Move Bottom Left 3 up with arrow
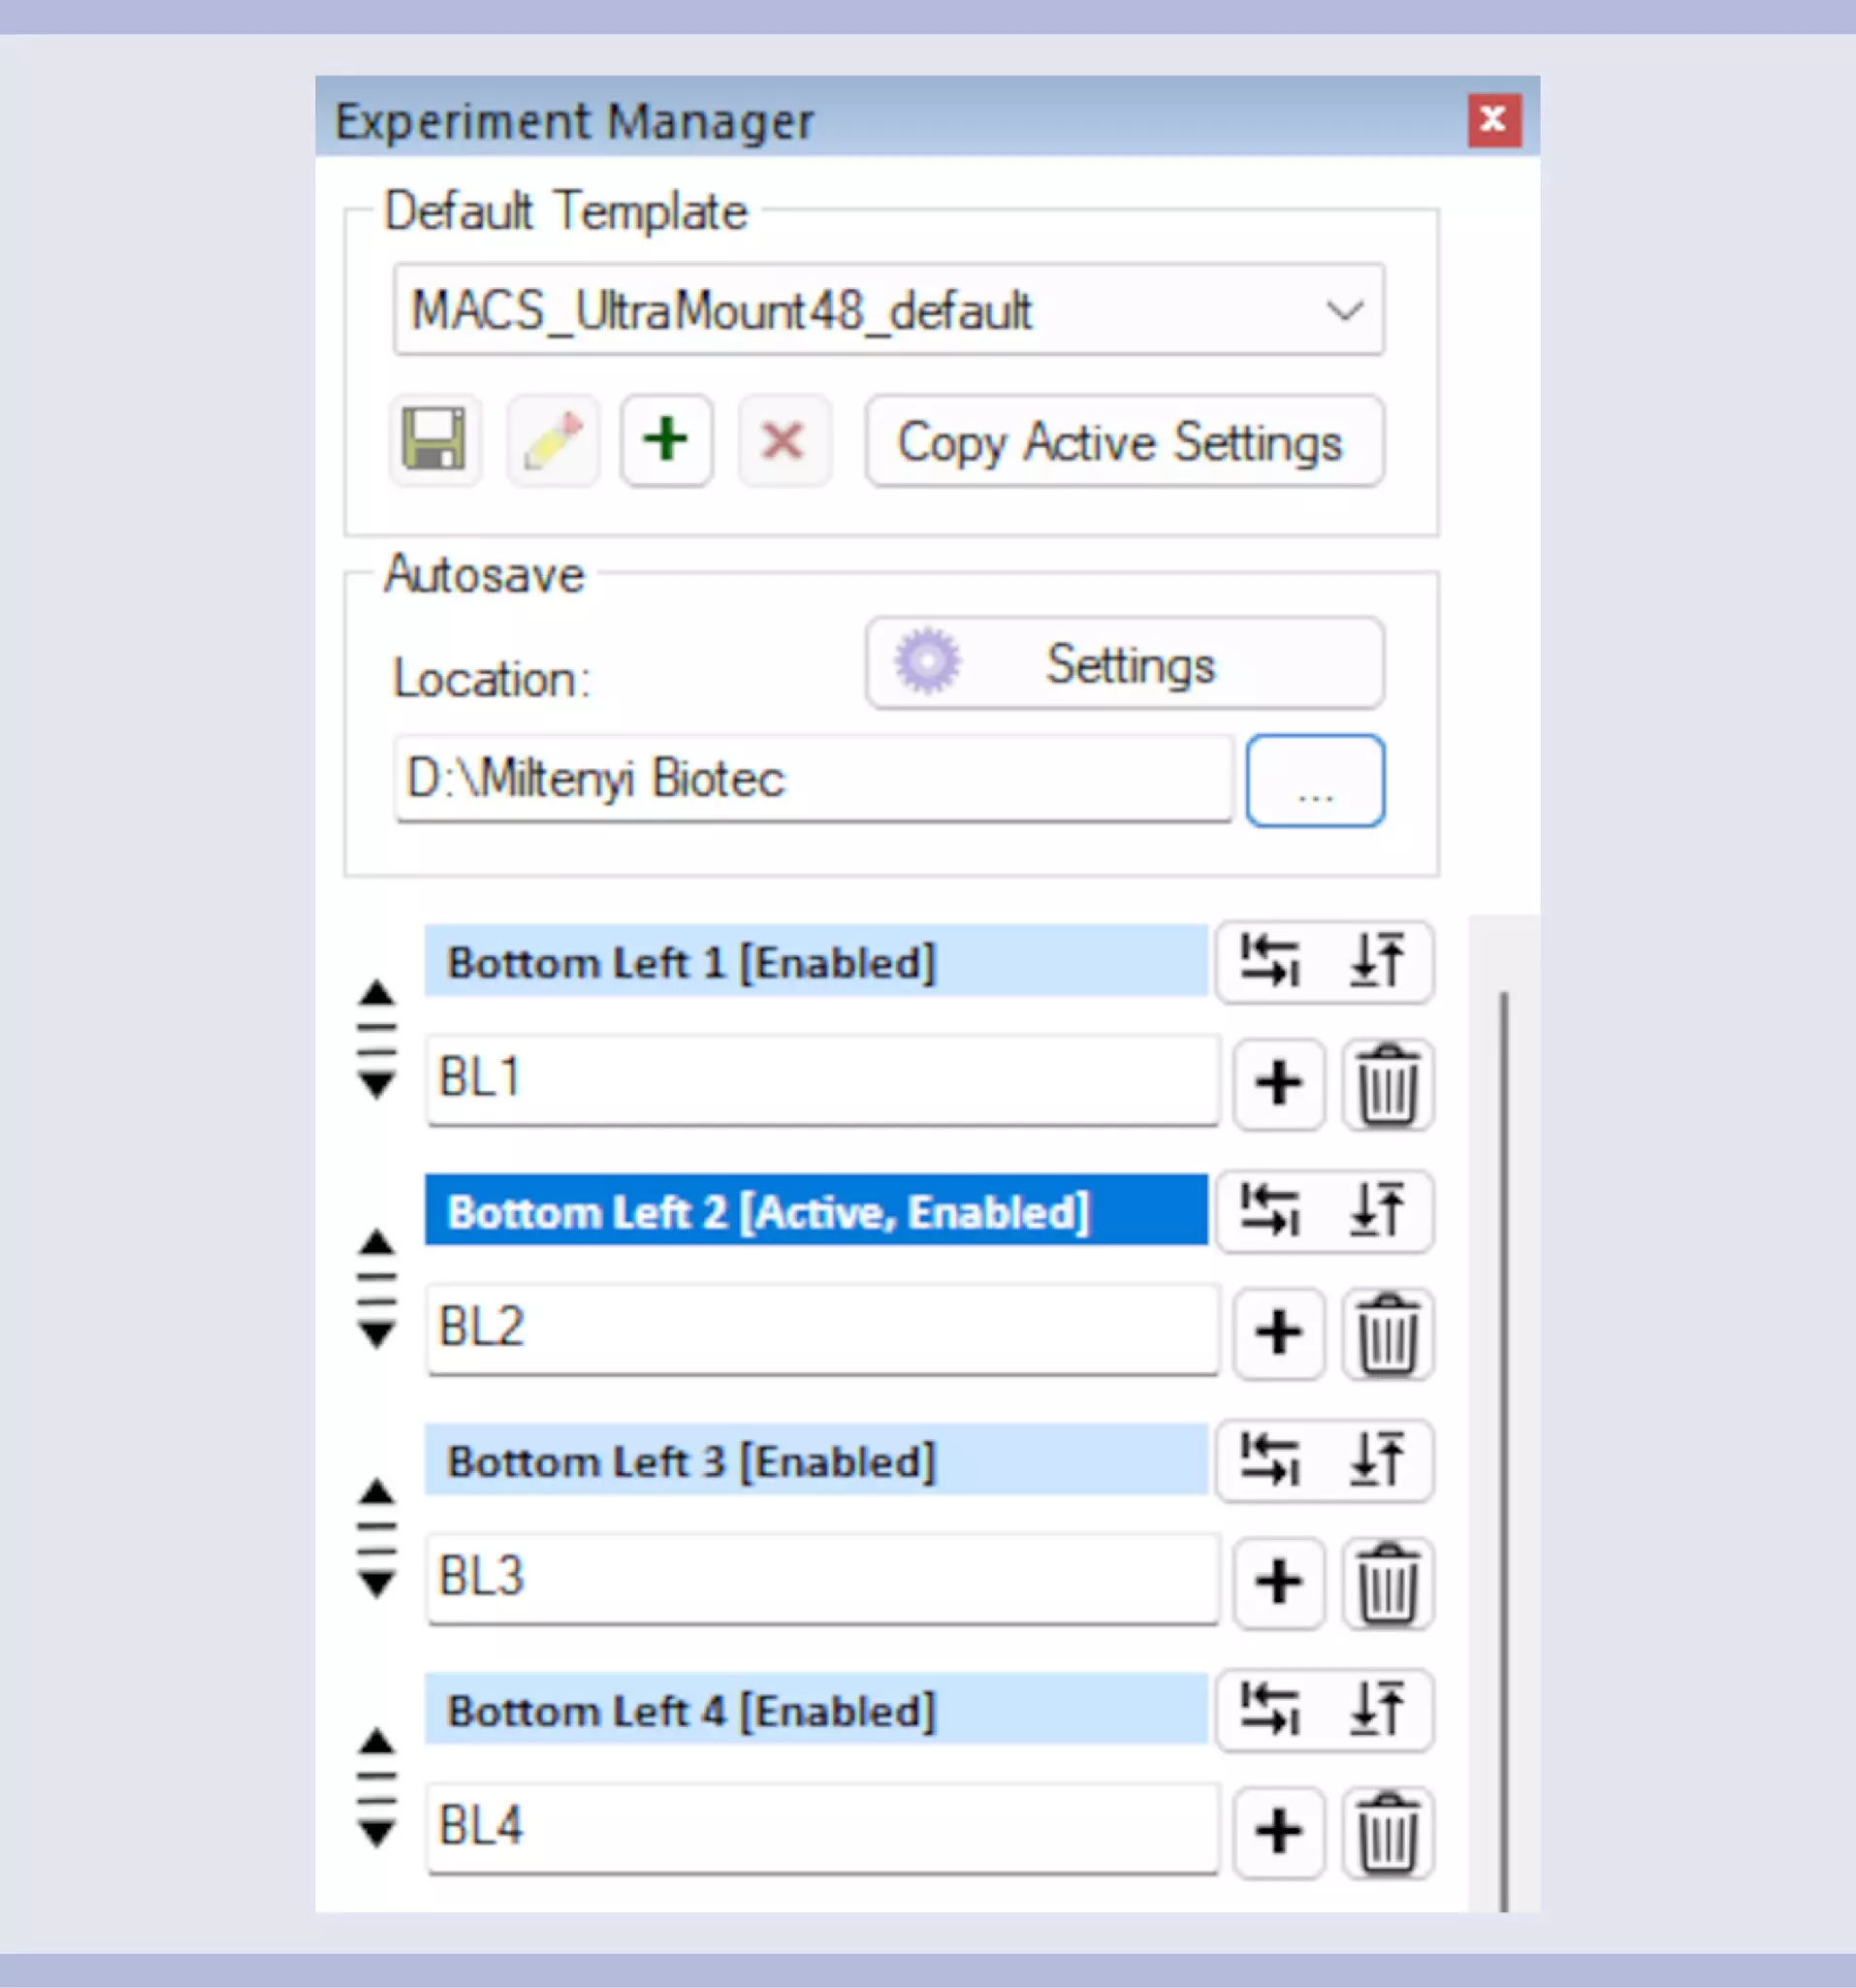The height and width of the screenshot is (1988, 1856). (x=377, y=1492)
